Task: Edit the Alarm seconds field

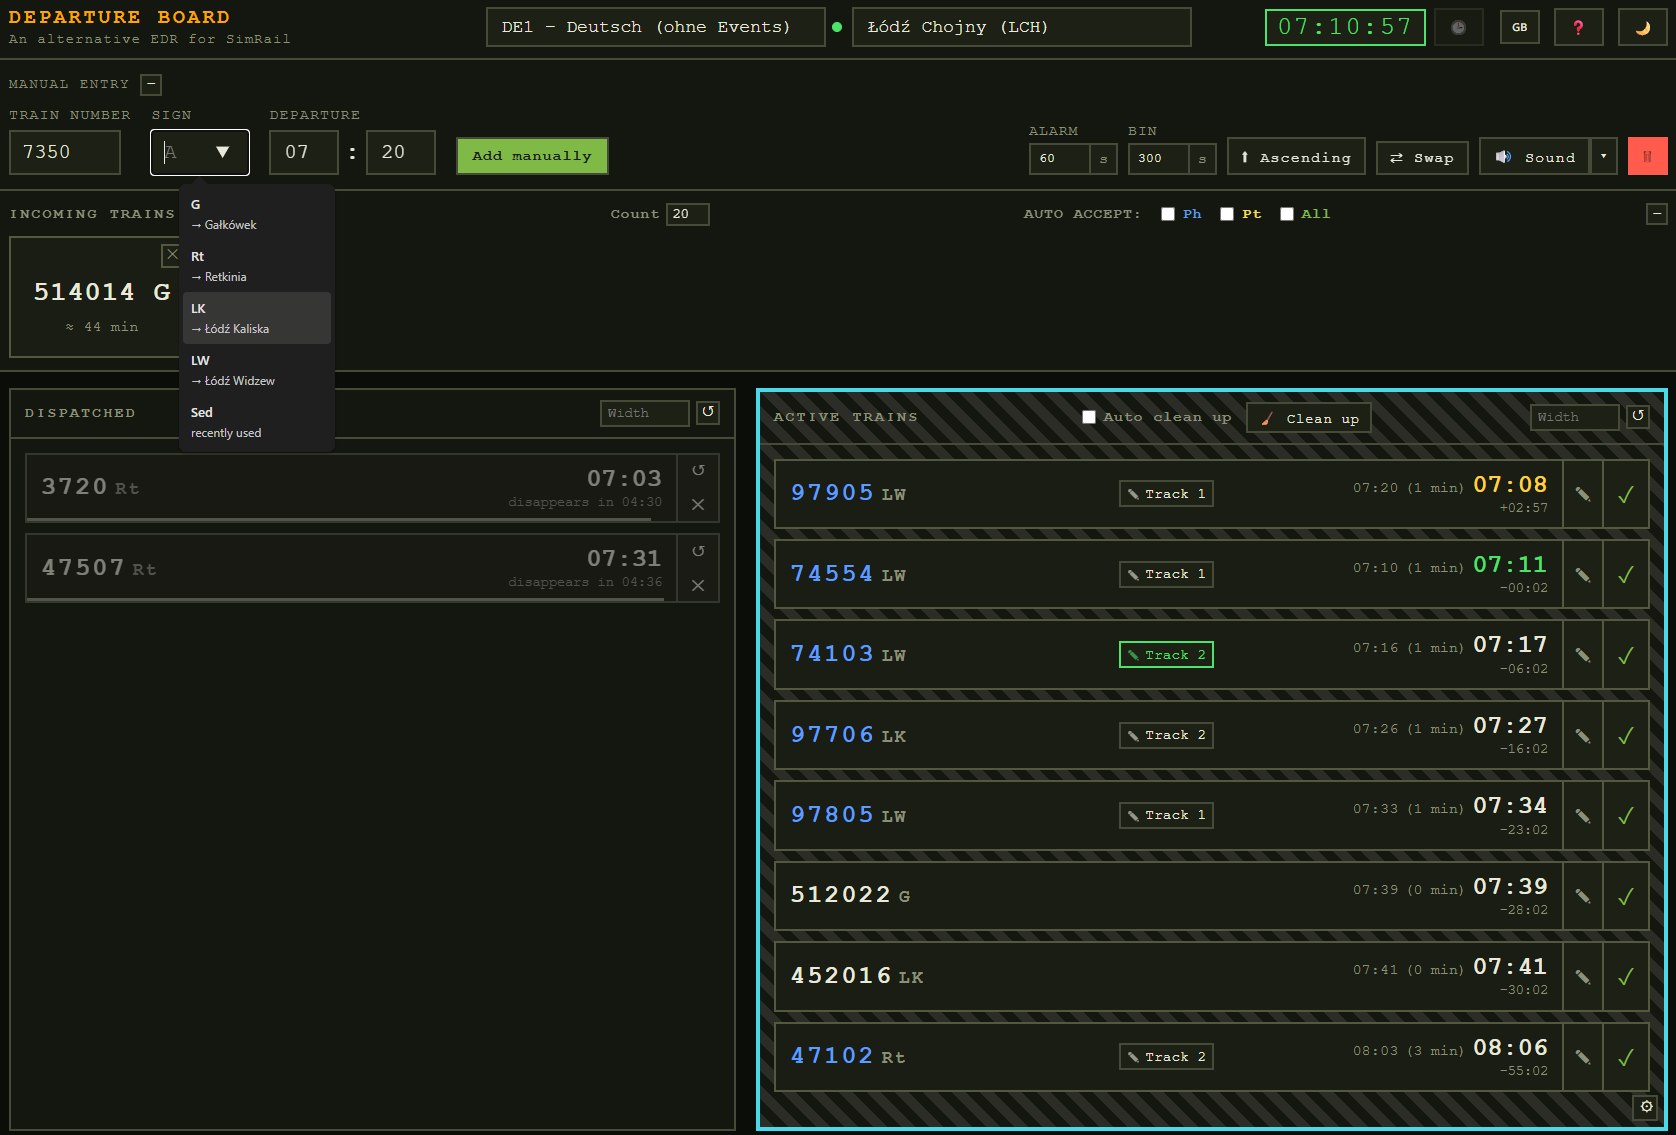Action: [1060, 158]
